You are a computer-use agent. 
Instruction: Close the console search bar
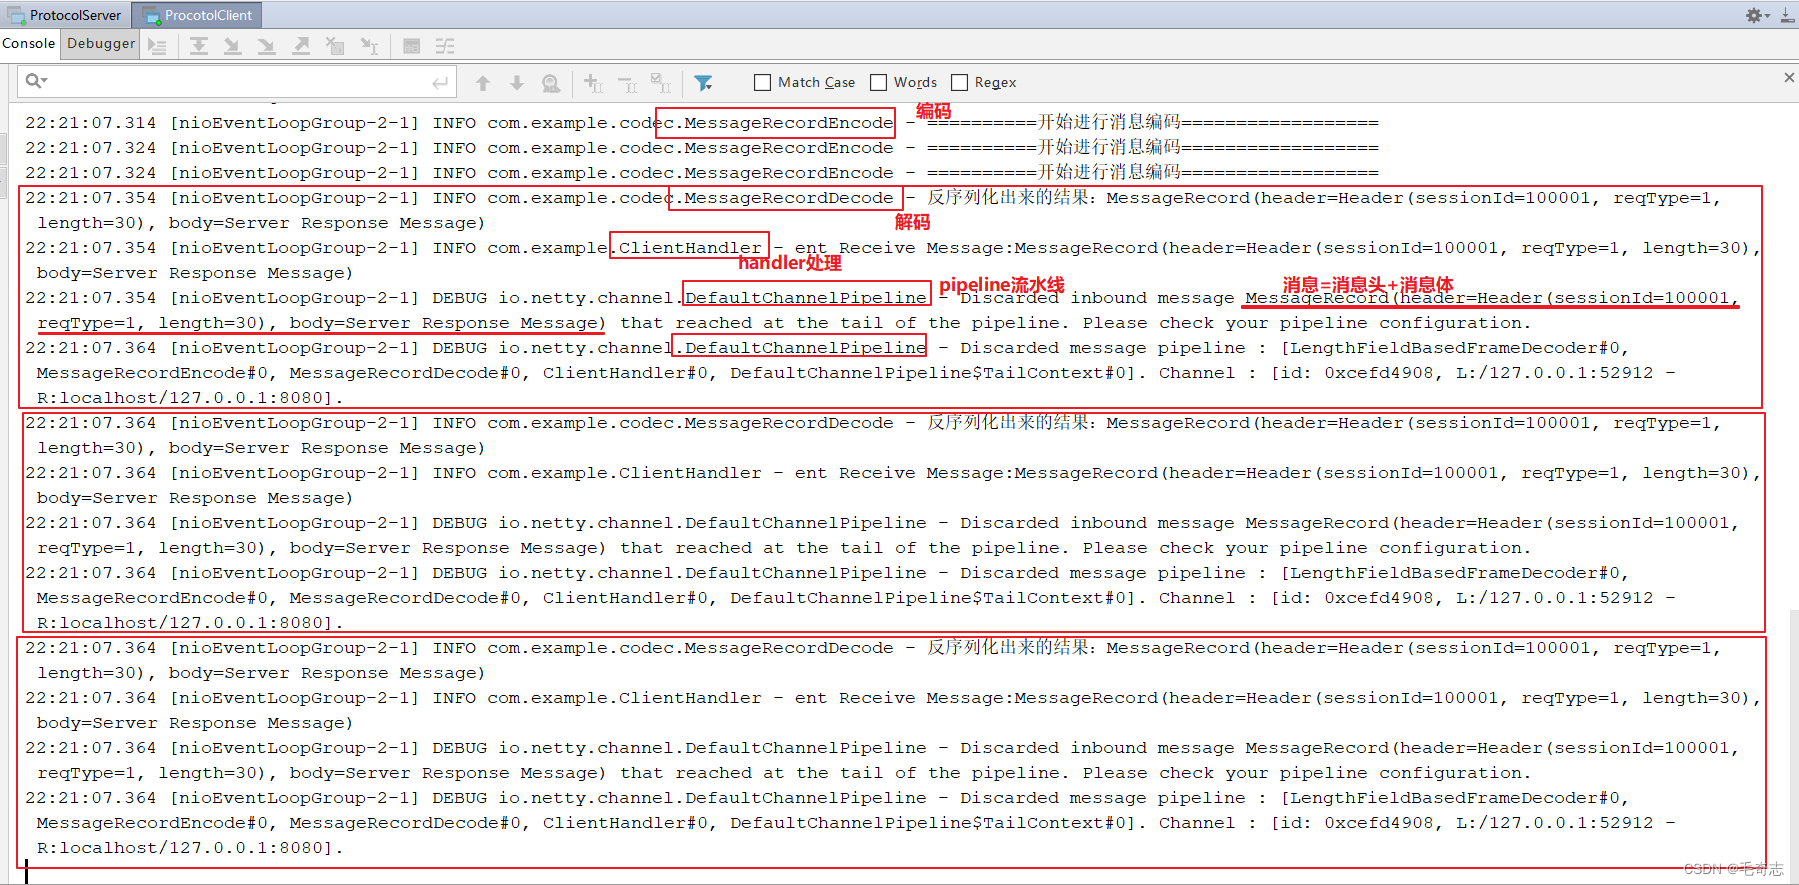1789,77
